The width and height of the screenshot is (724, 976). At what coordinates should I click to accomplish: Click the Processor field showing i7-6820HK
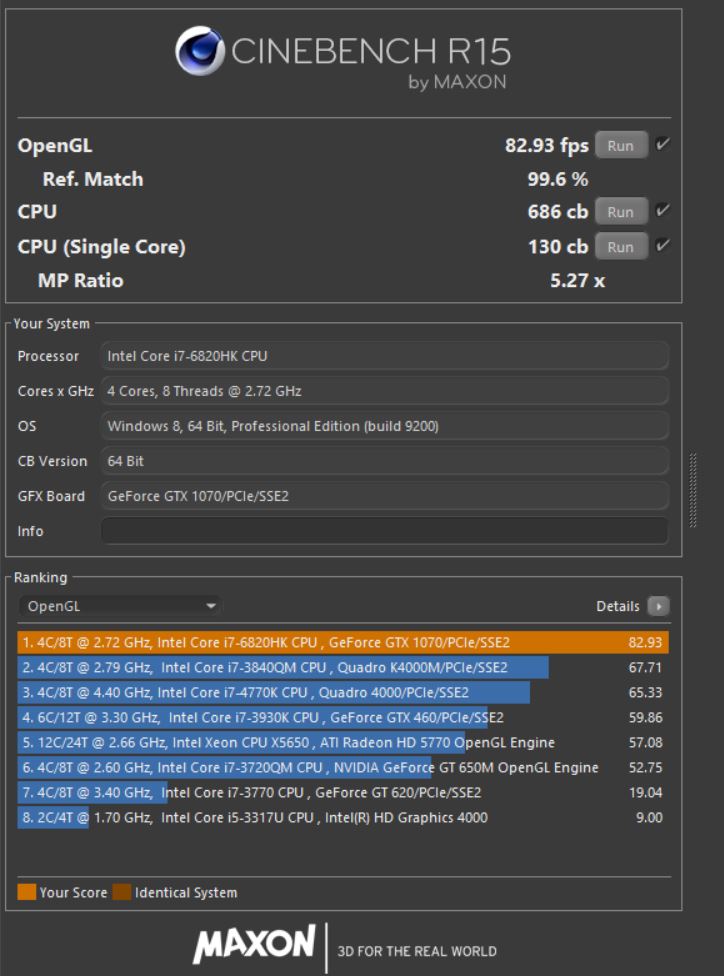pos(384,356)
